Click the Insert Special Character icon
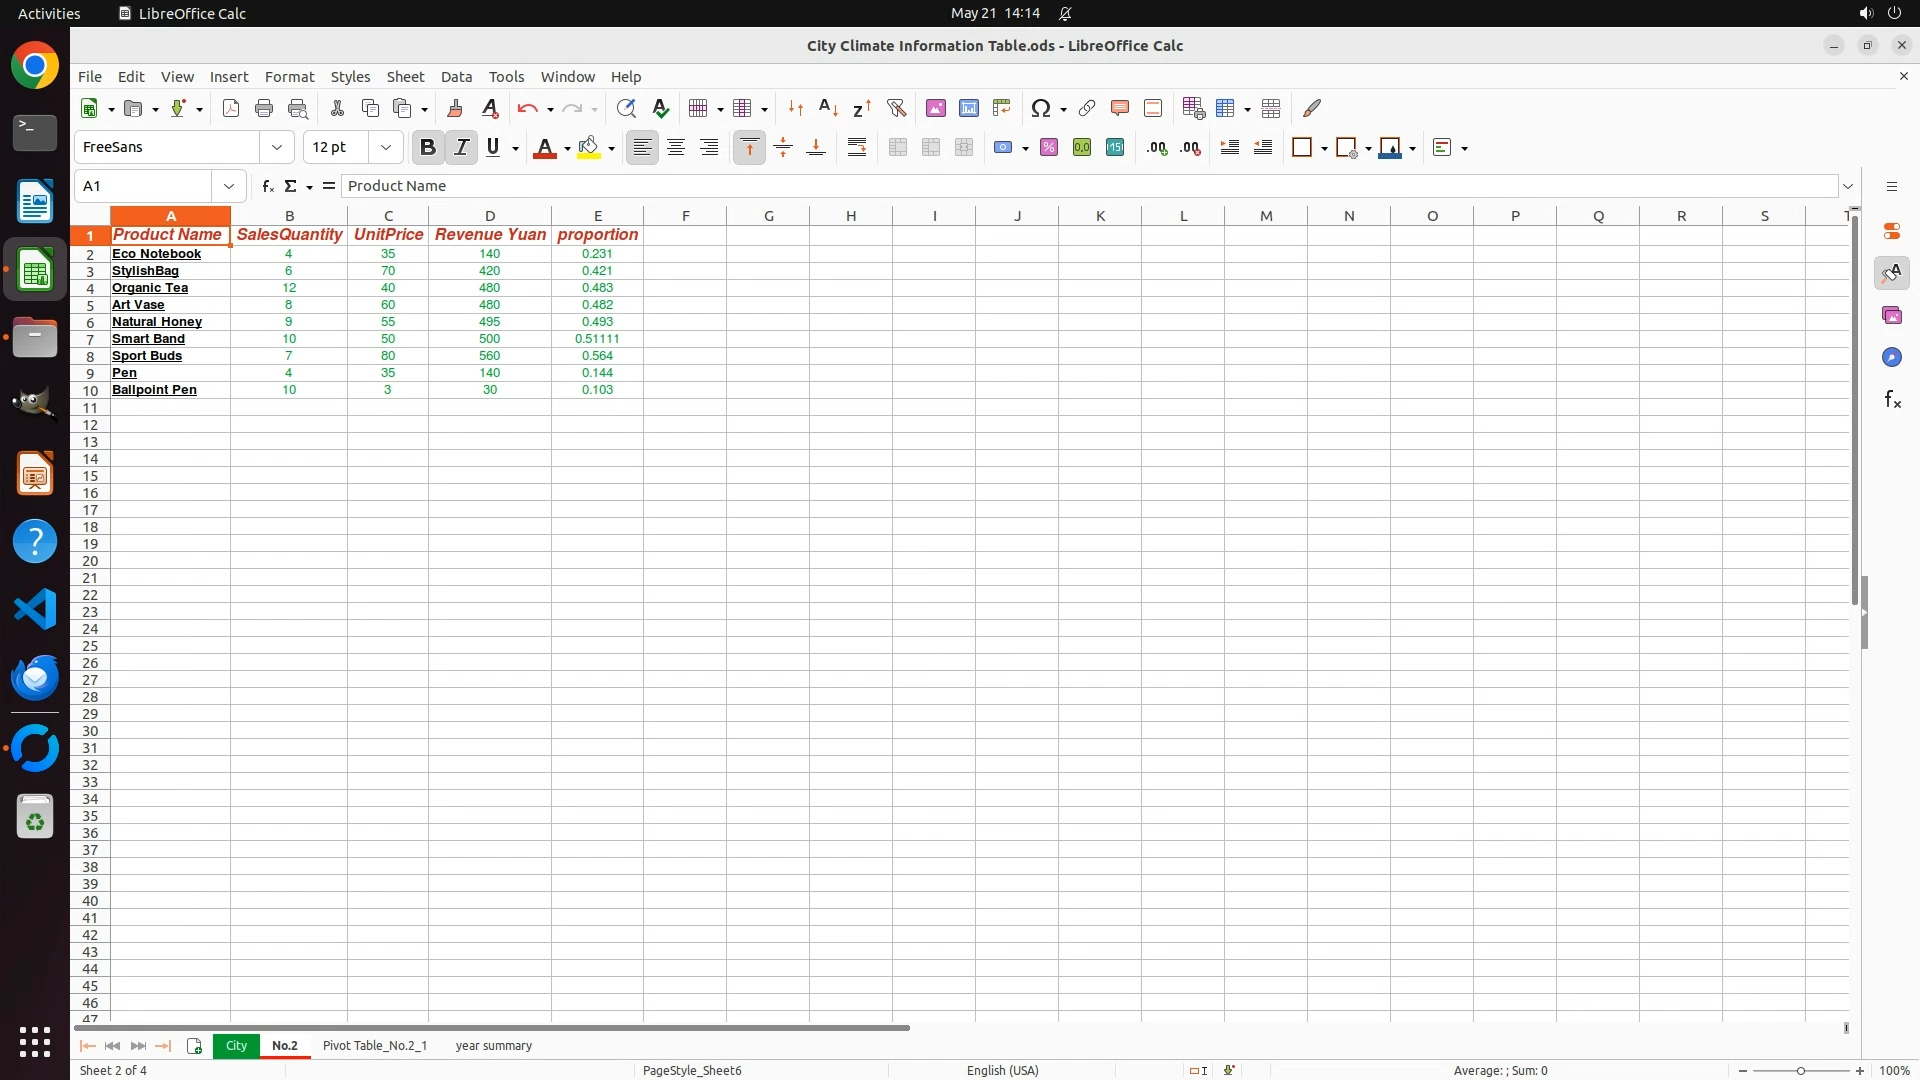This screenshot has height=1080, width=1920. coord(1040,108)
